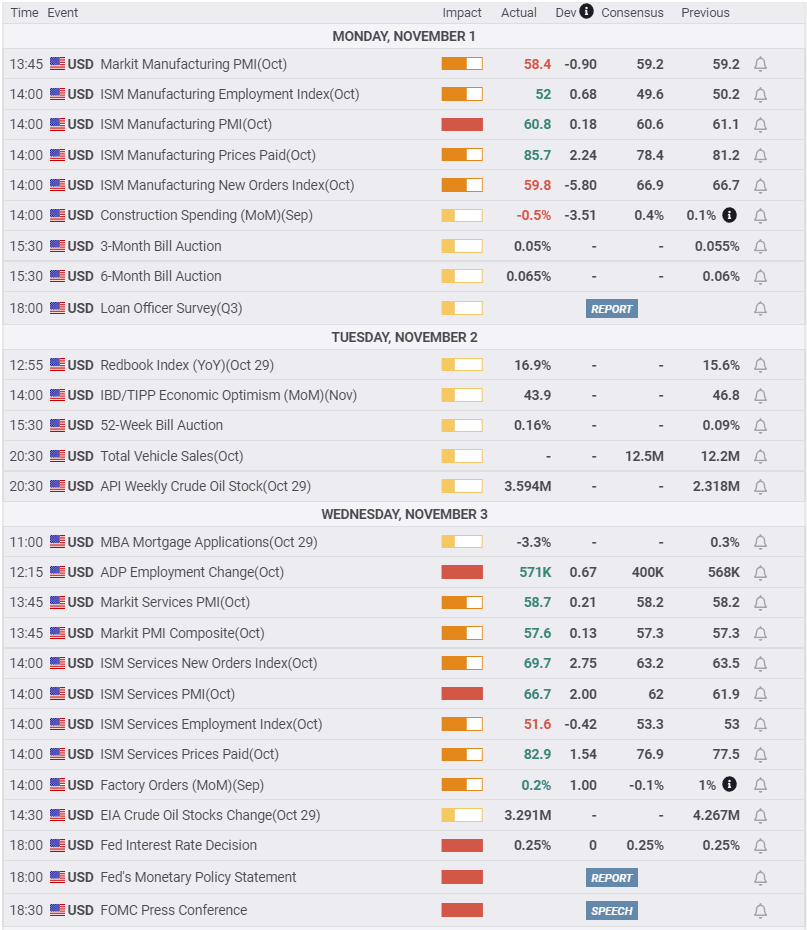
Task: Set alert for Fed's Monetary Policy Statement
Action: 760,878
